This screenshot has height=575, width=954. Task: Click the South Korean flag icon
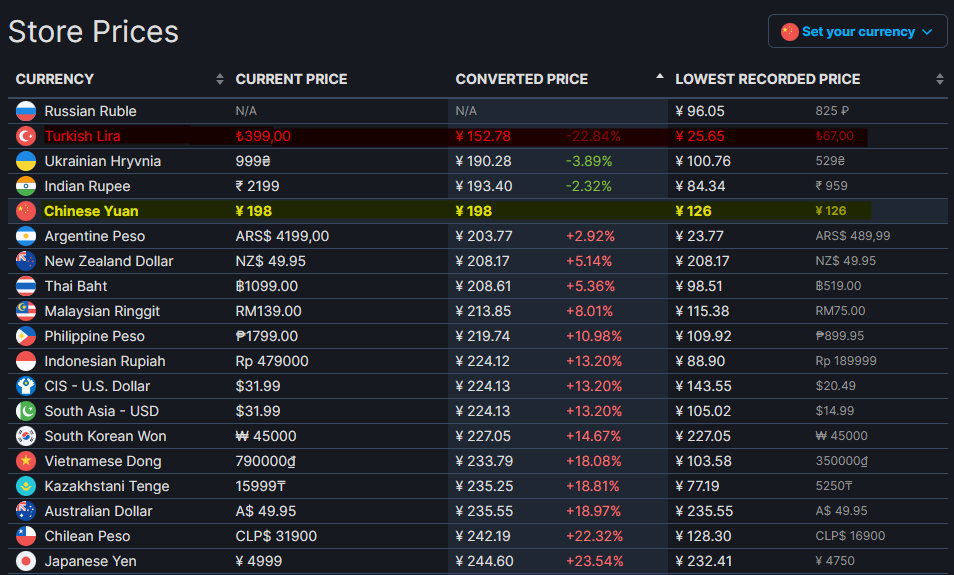coord(26,436)
